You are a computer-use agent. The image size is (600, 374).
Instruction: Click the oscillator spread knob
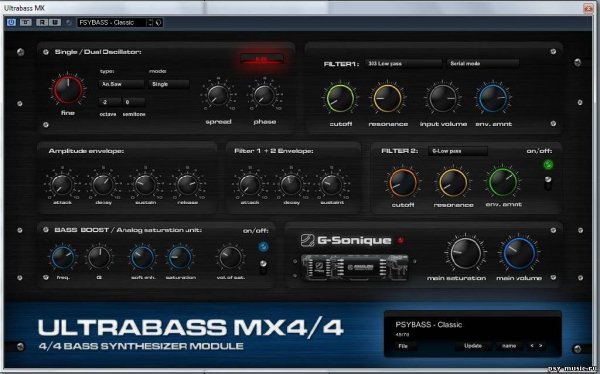click(218, 96)
